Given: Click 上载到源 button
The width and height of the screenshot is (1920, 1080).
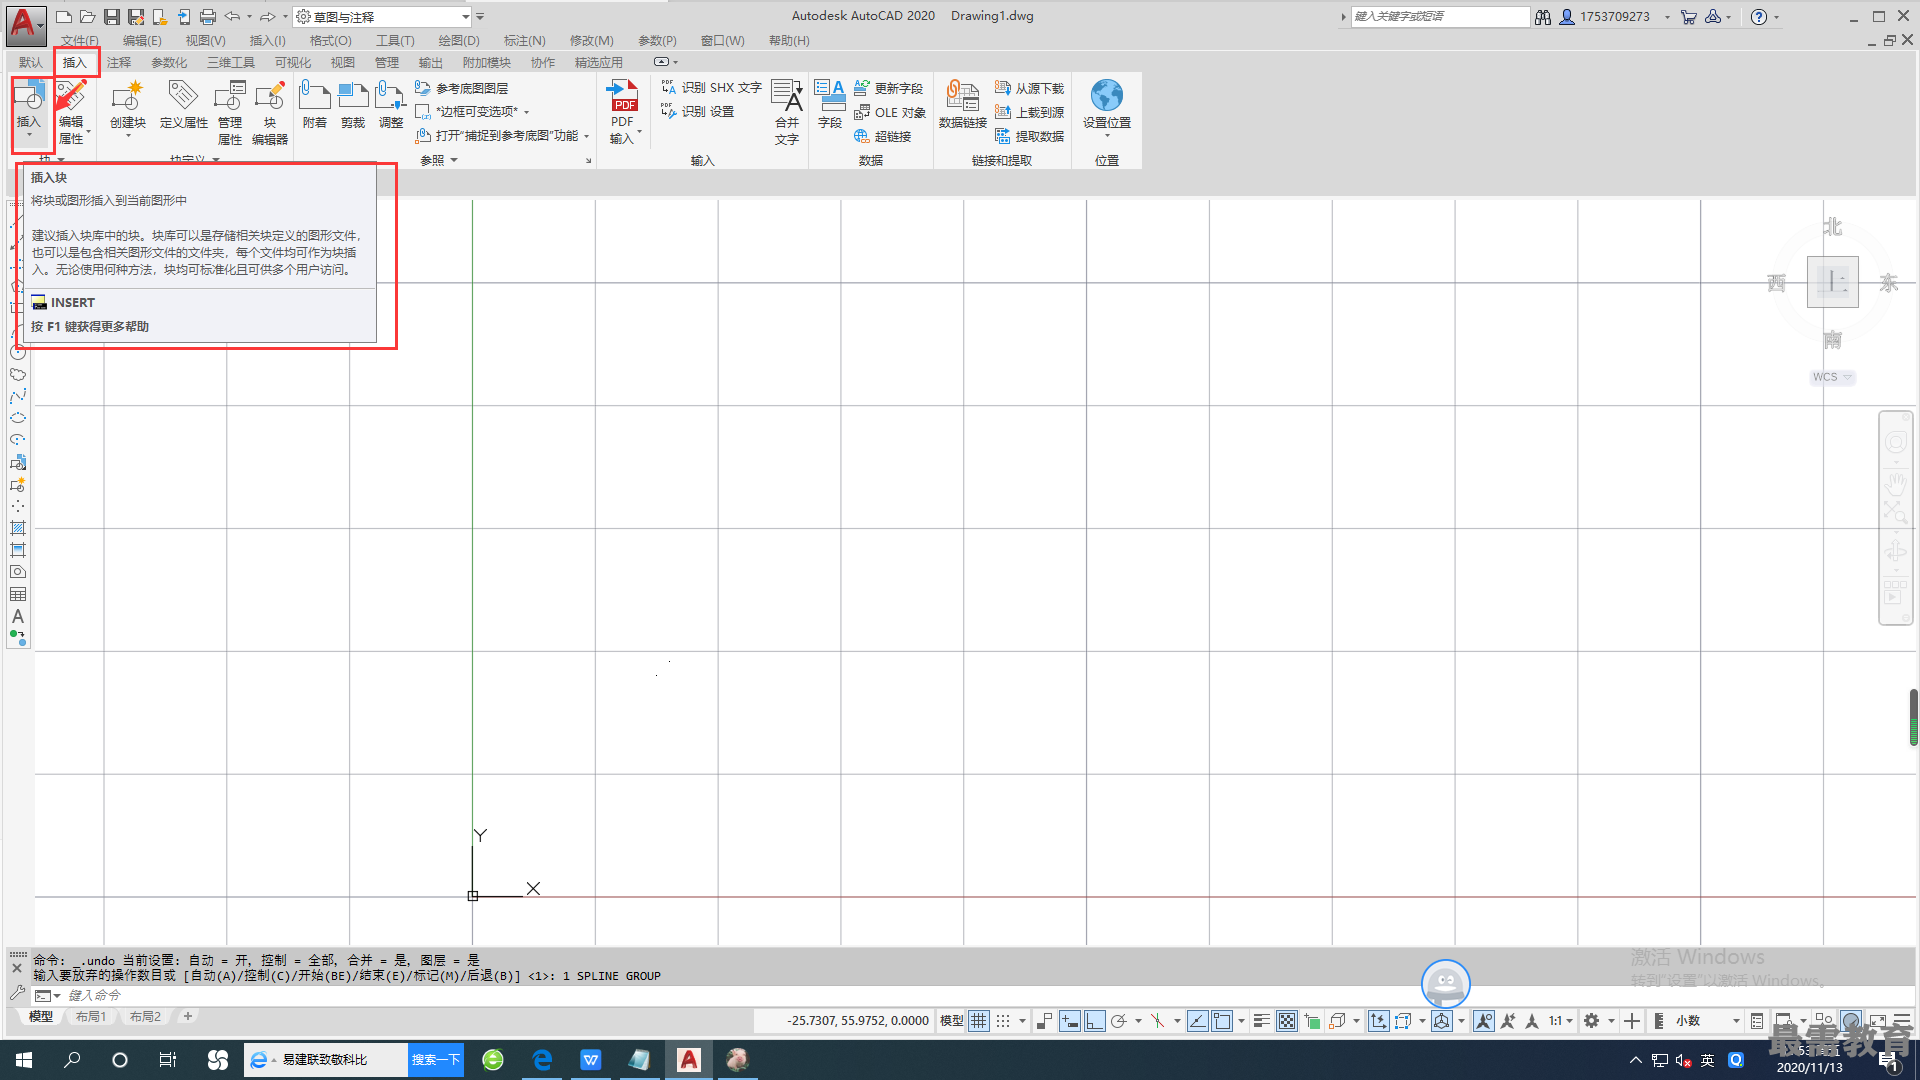Looking at the screenshot, I should (x=1029, y=112).
